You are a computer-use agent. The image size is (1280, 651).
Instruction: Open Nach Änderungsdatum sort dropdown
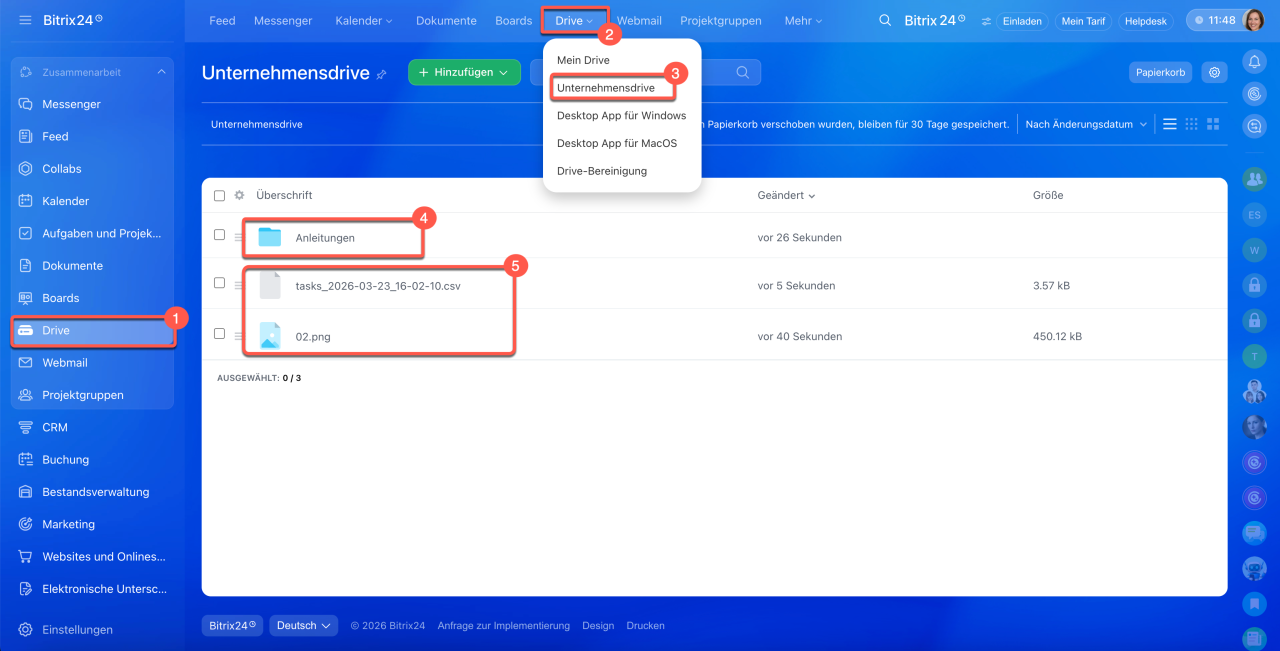[1086, 124]
